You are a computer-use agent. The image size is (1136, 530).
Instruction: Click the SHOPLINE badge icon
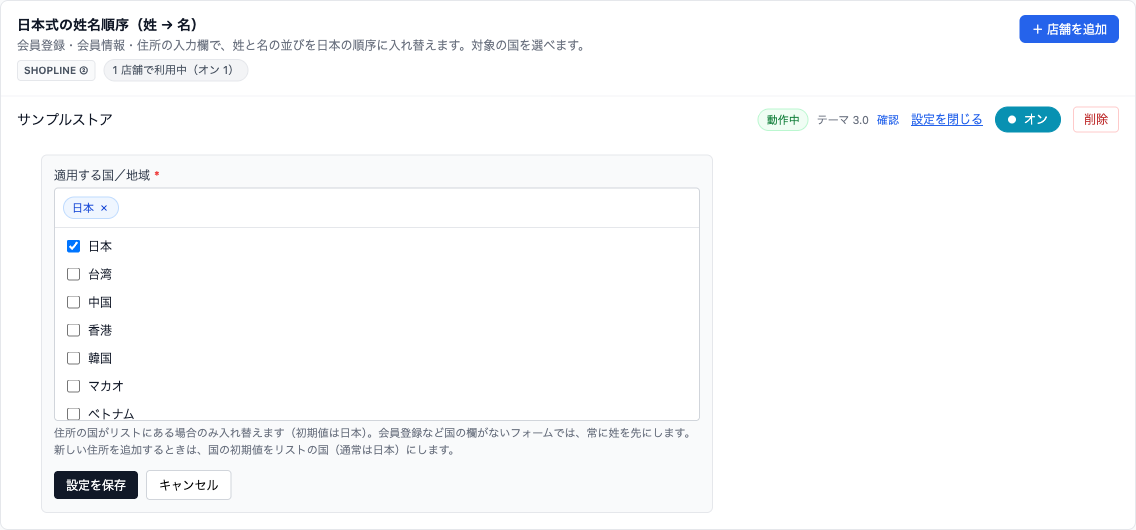[x=57, y=70]
